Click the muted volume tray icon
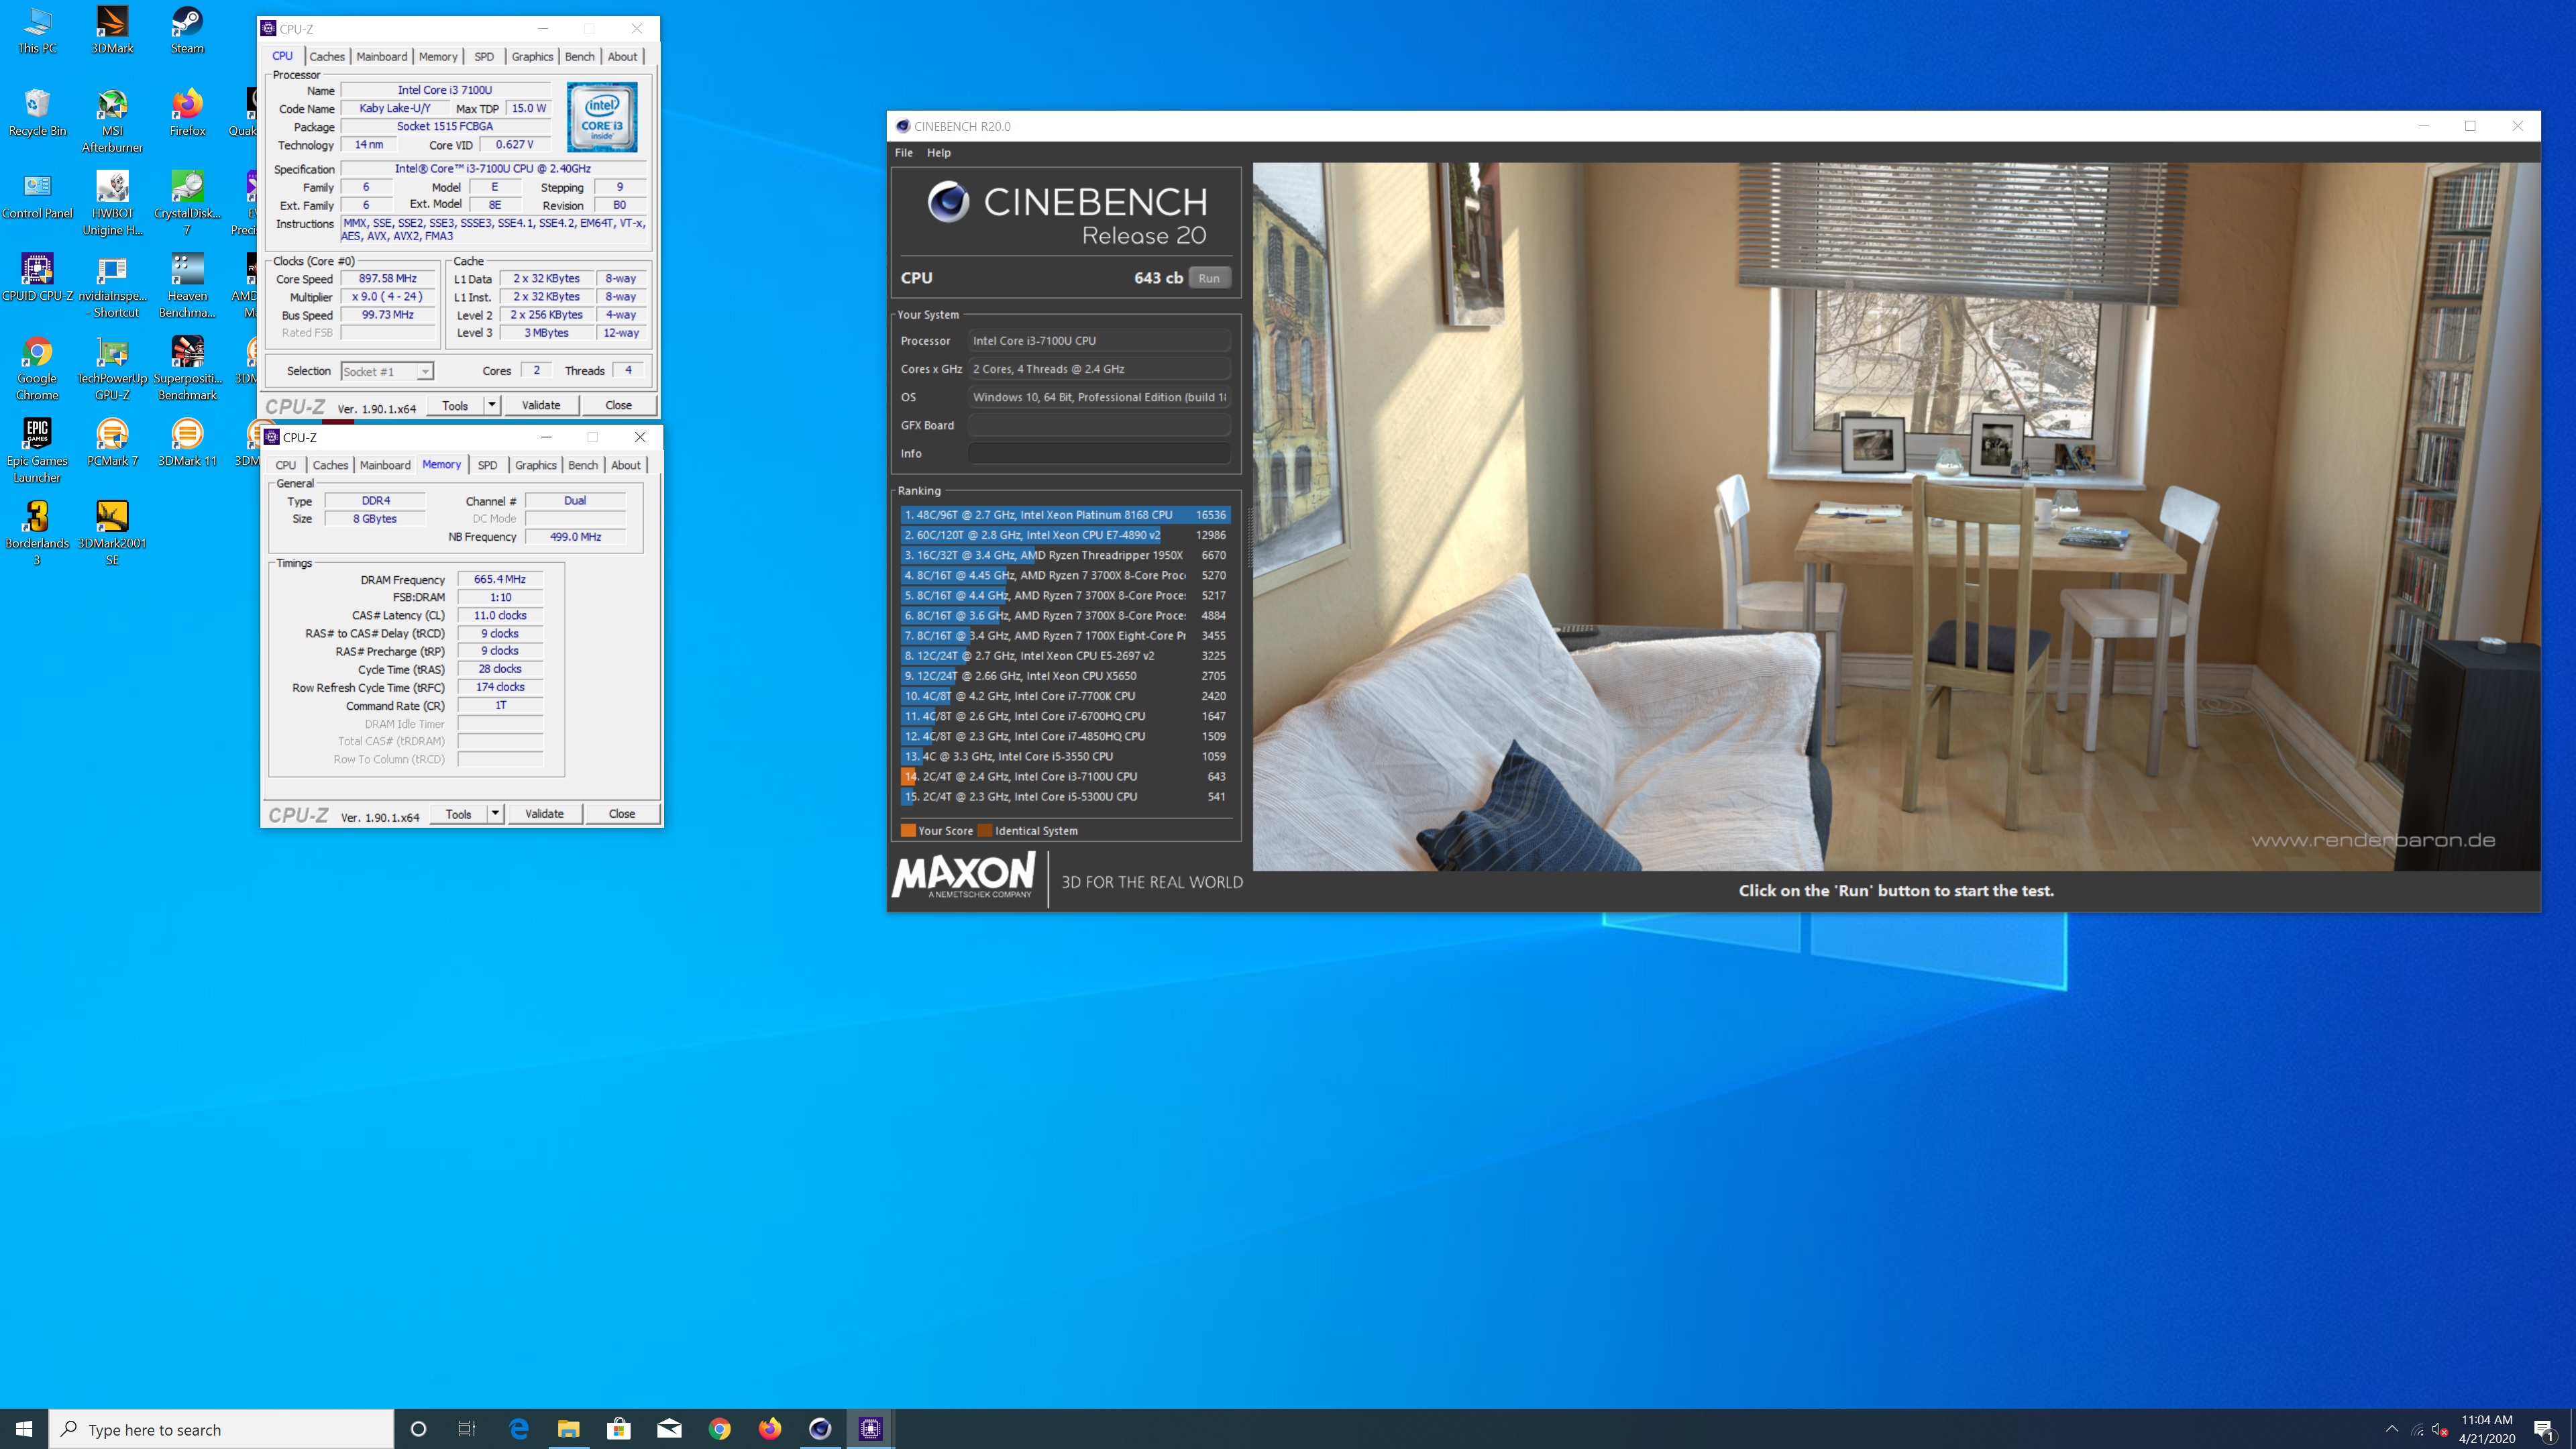The width and height of the screenshot is (2576, 1449). tap(2440, 1429)
